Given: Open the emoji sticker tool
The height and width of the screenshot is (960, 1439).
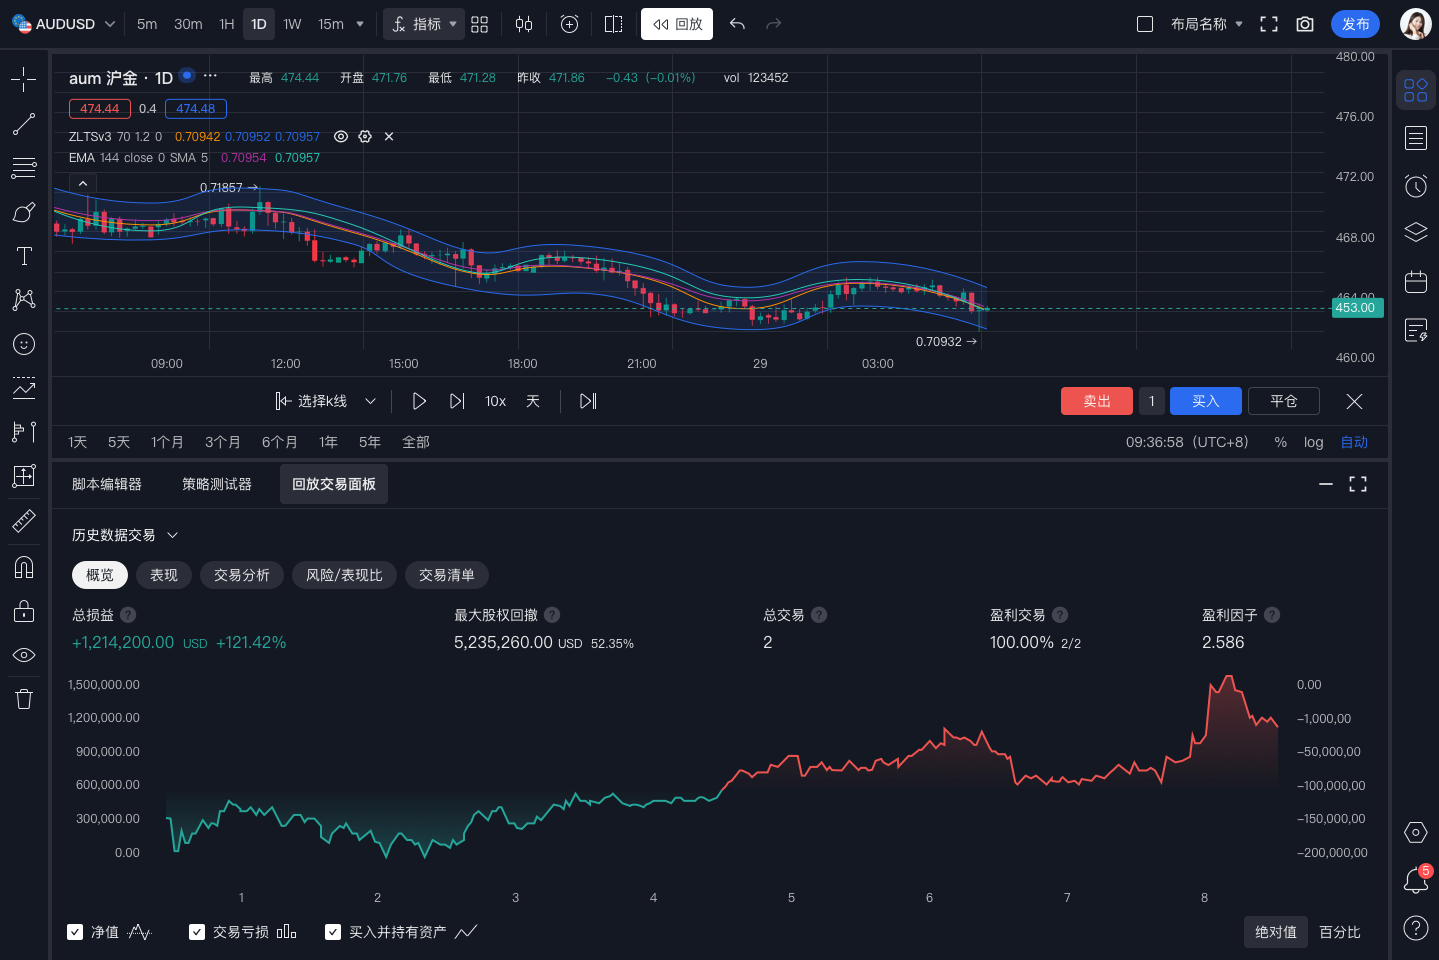Looking at the screenshot, I should click(x=24, y=344).
